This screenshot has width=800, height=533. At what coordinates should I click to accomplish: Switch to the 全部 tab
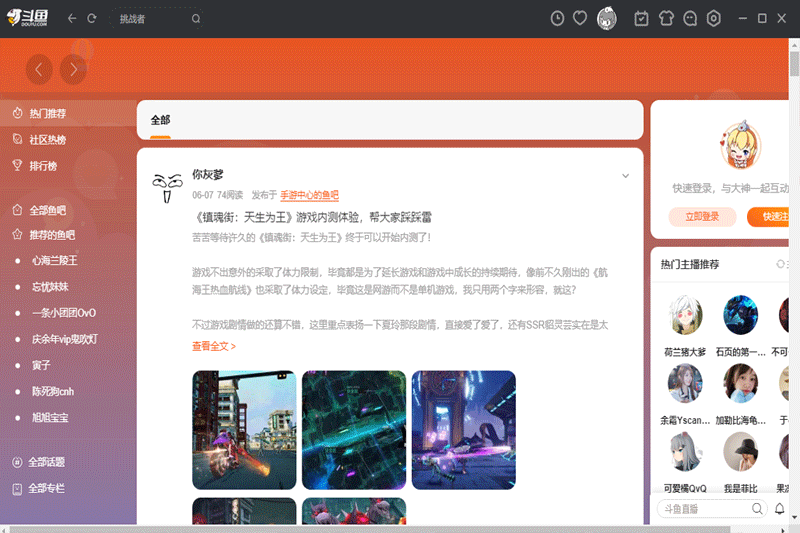click(160, 120)
